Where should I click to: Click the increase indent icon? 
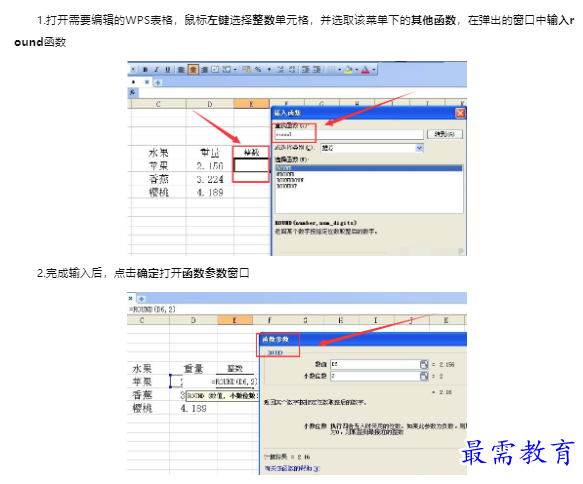(x=317, y=70)
